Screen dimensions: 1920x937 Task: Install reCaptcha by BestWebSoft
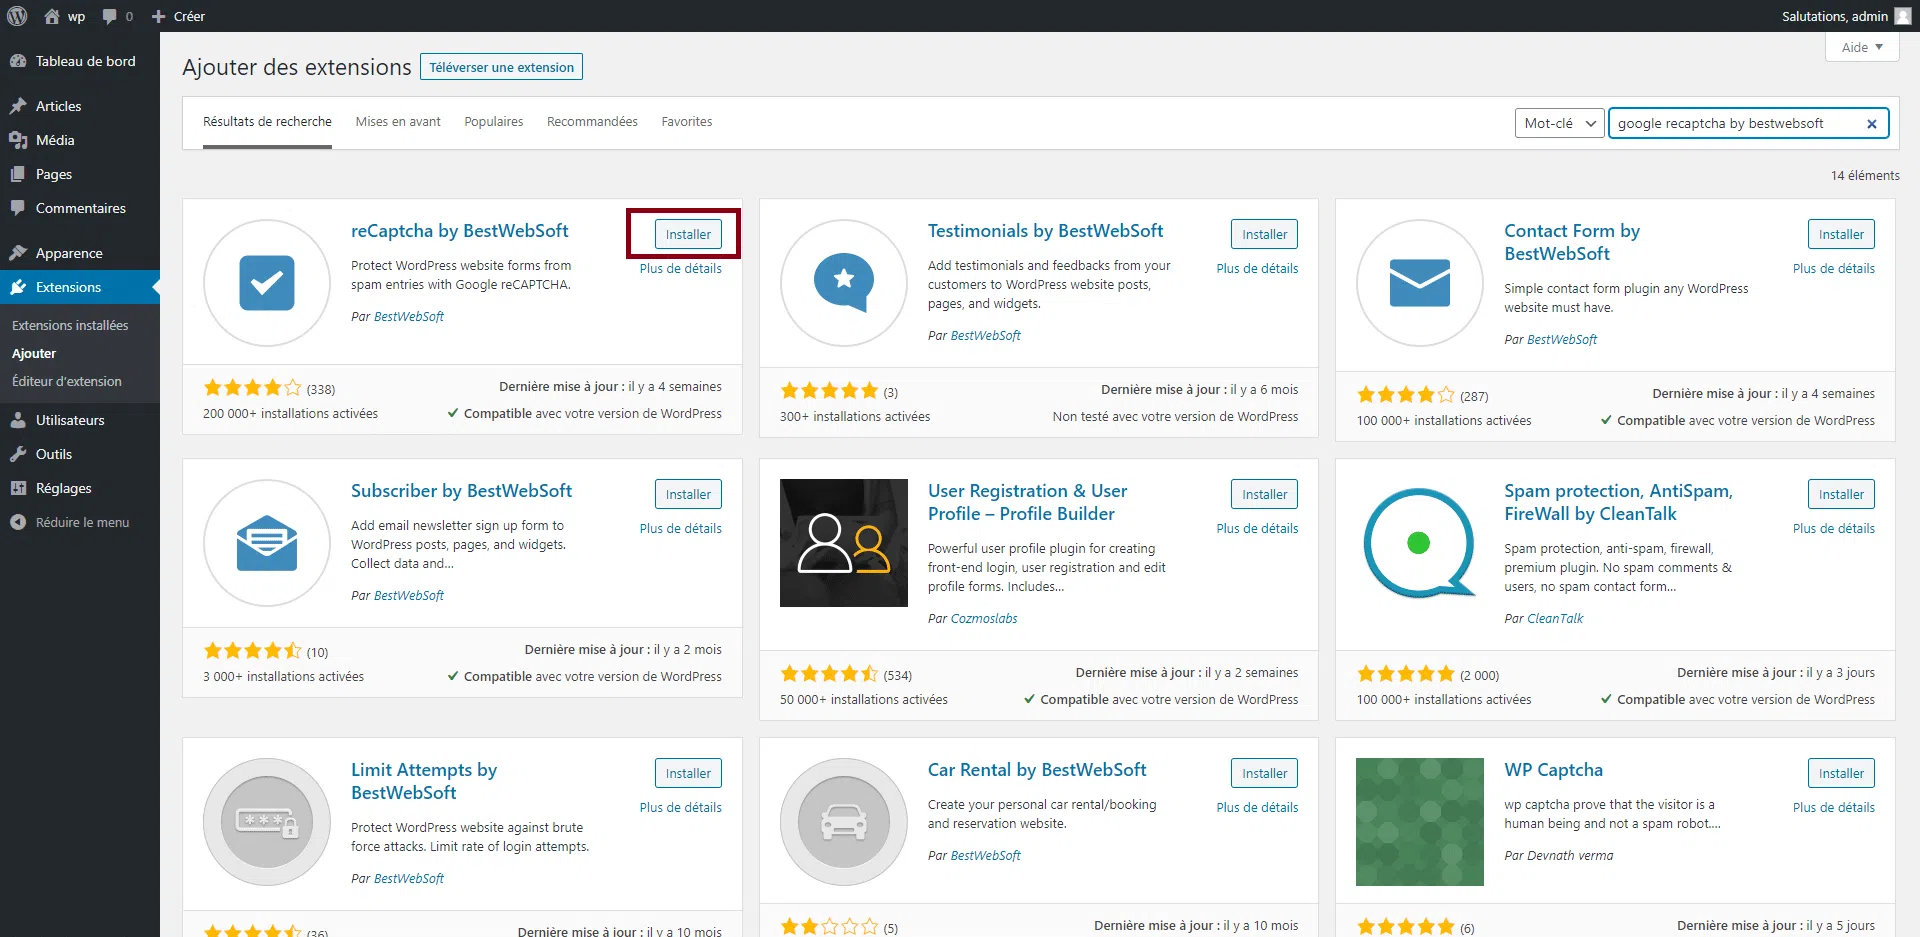(688, 234)
